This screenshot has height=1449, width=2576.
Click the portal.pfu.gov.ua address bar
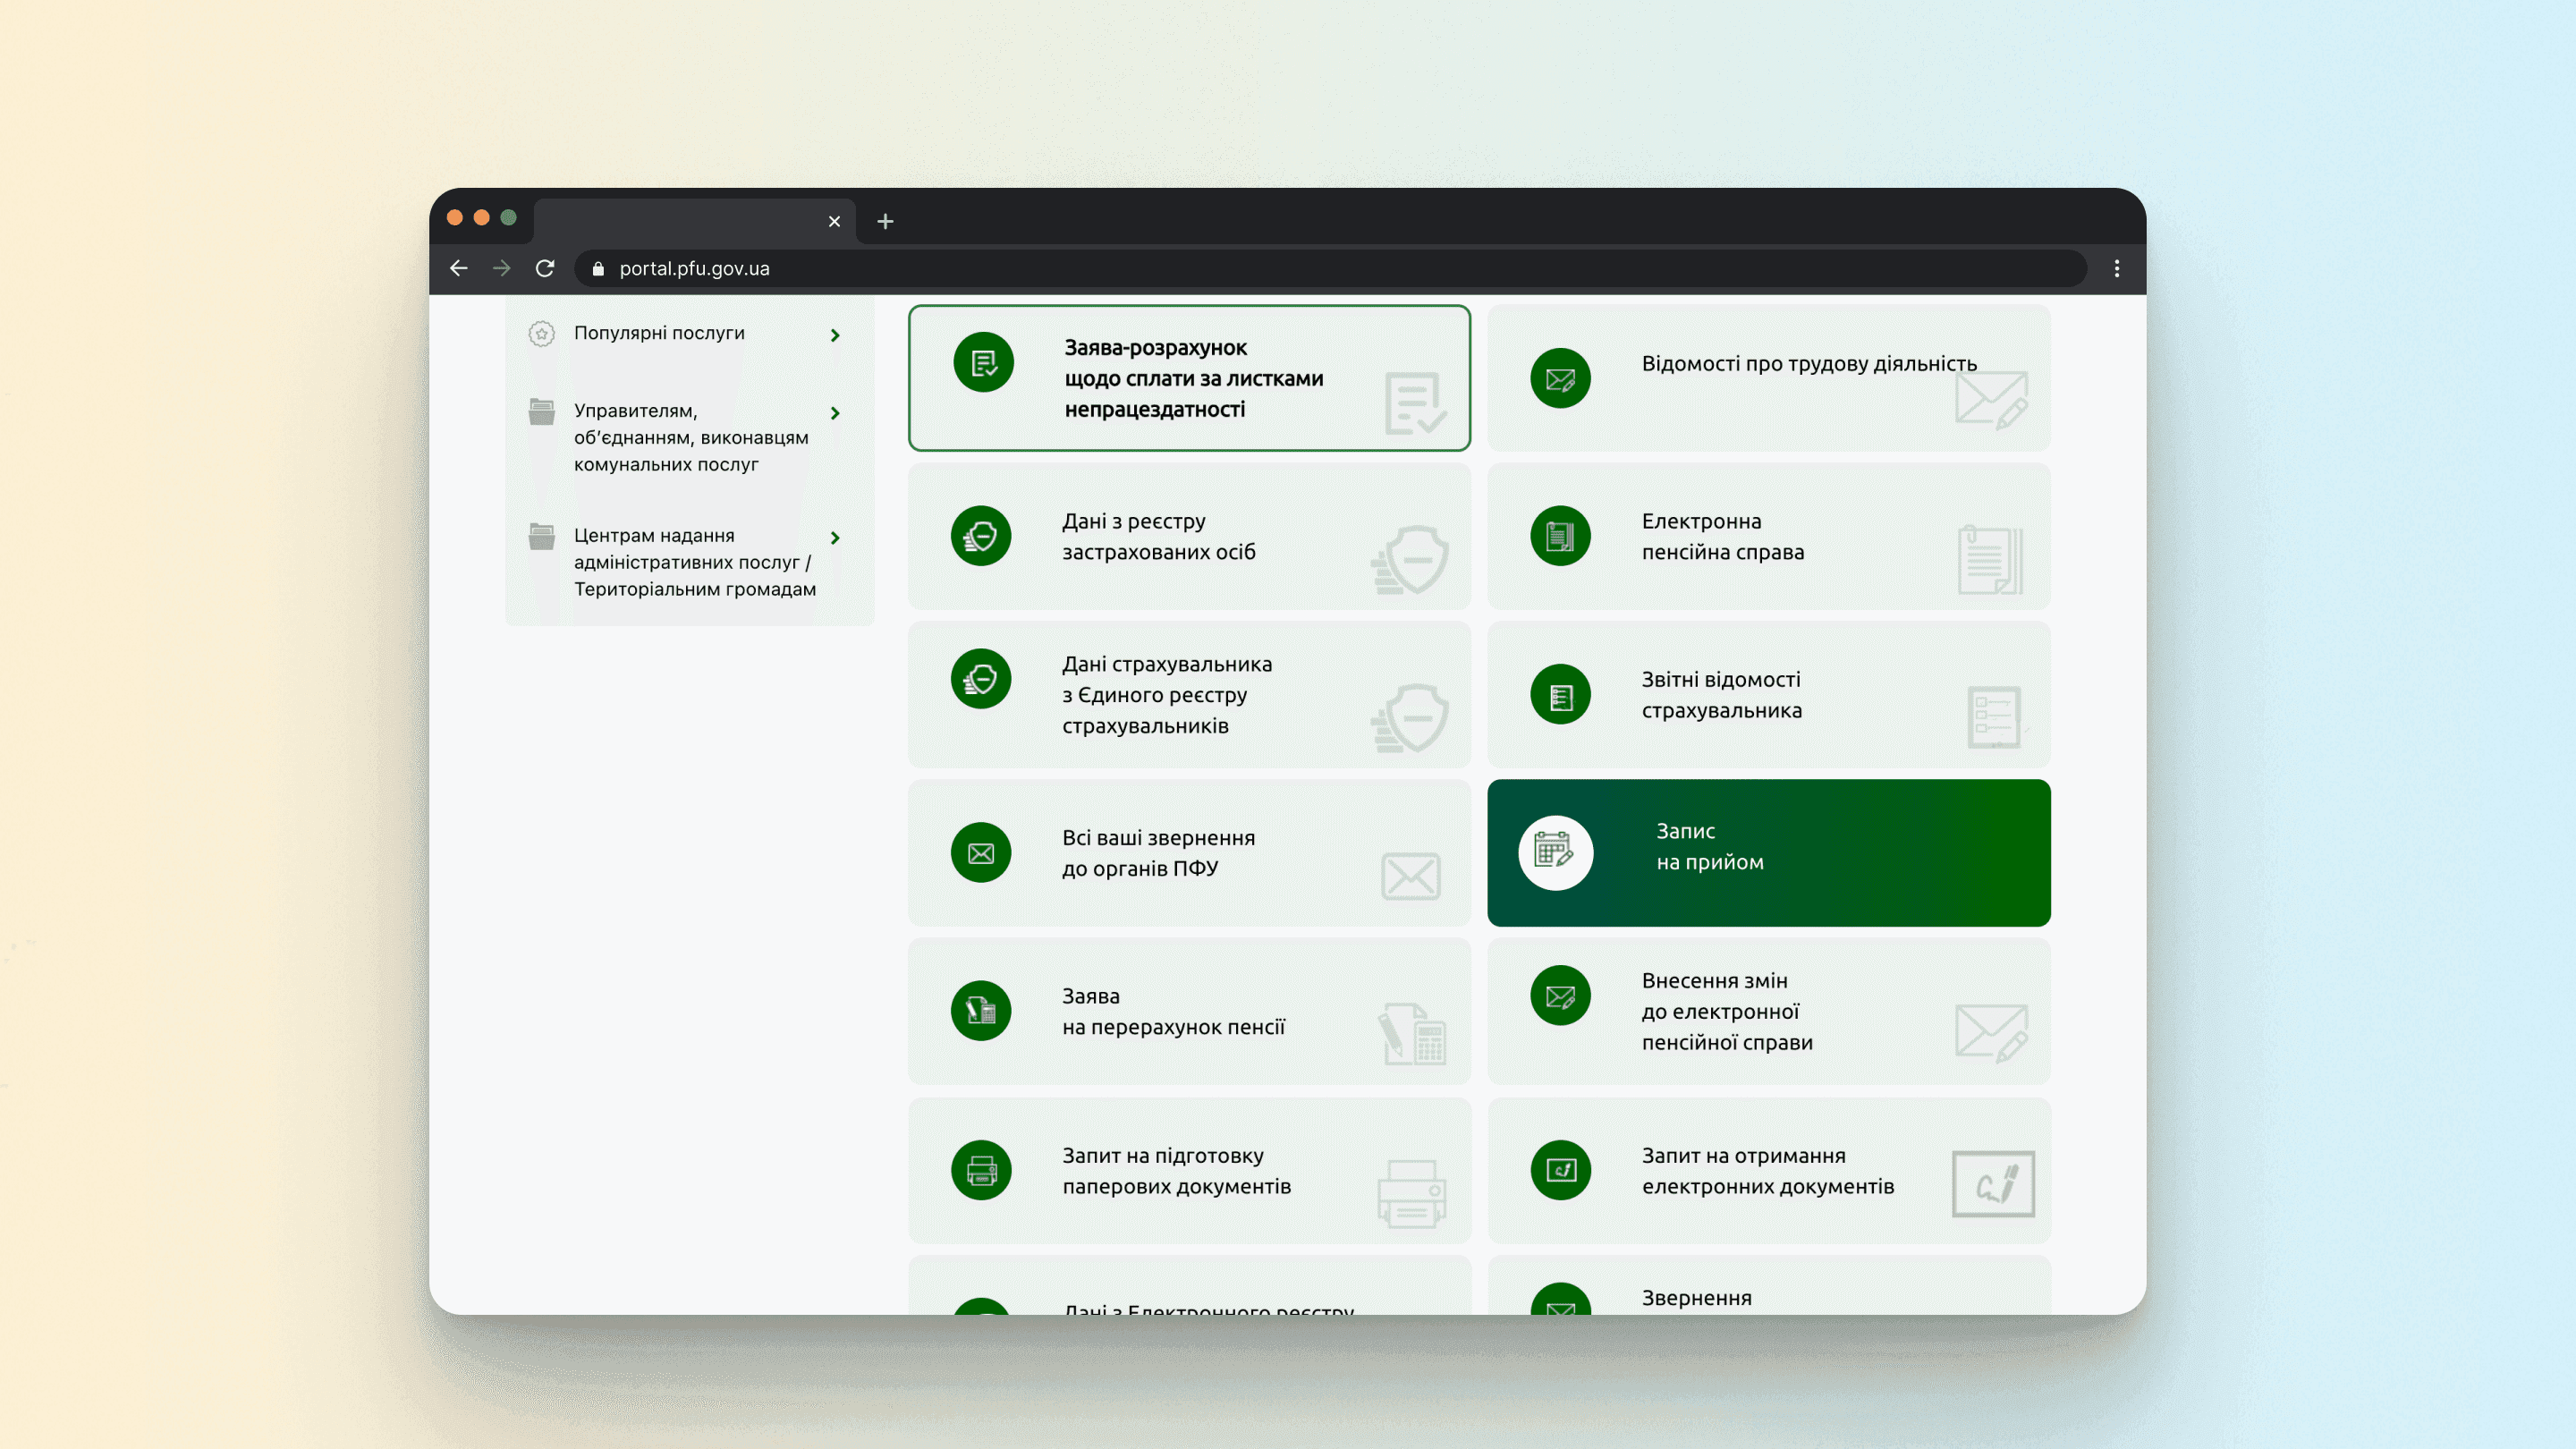(x=1300, y=268)
